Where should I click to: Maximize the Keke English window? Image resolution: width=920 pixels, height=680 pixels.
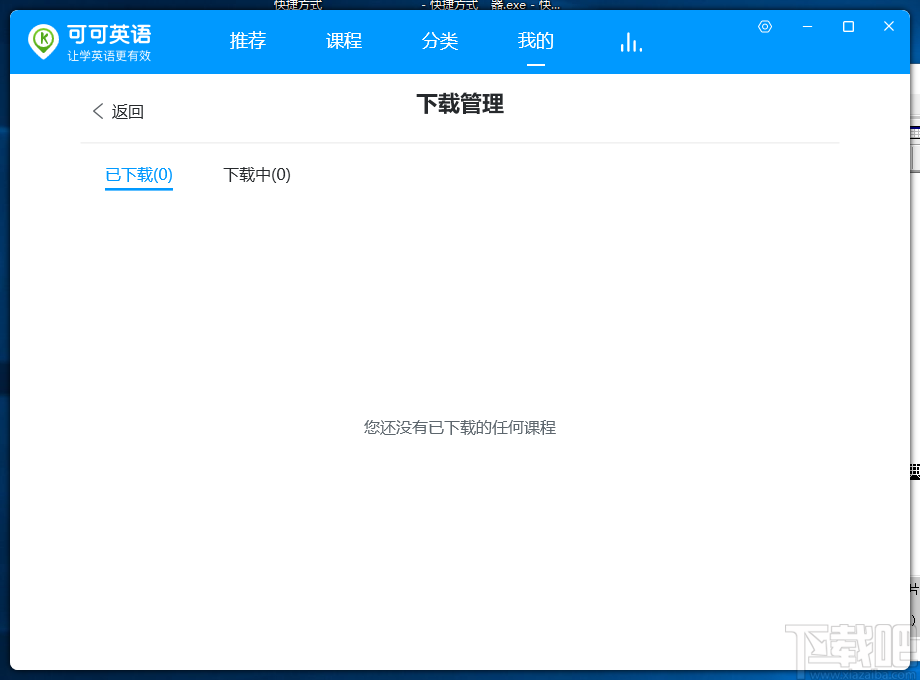pyautogui.click(x=847, y=26)
